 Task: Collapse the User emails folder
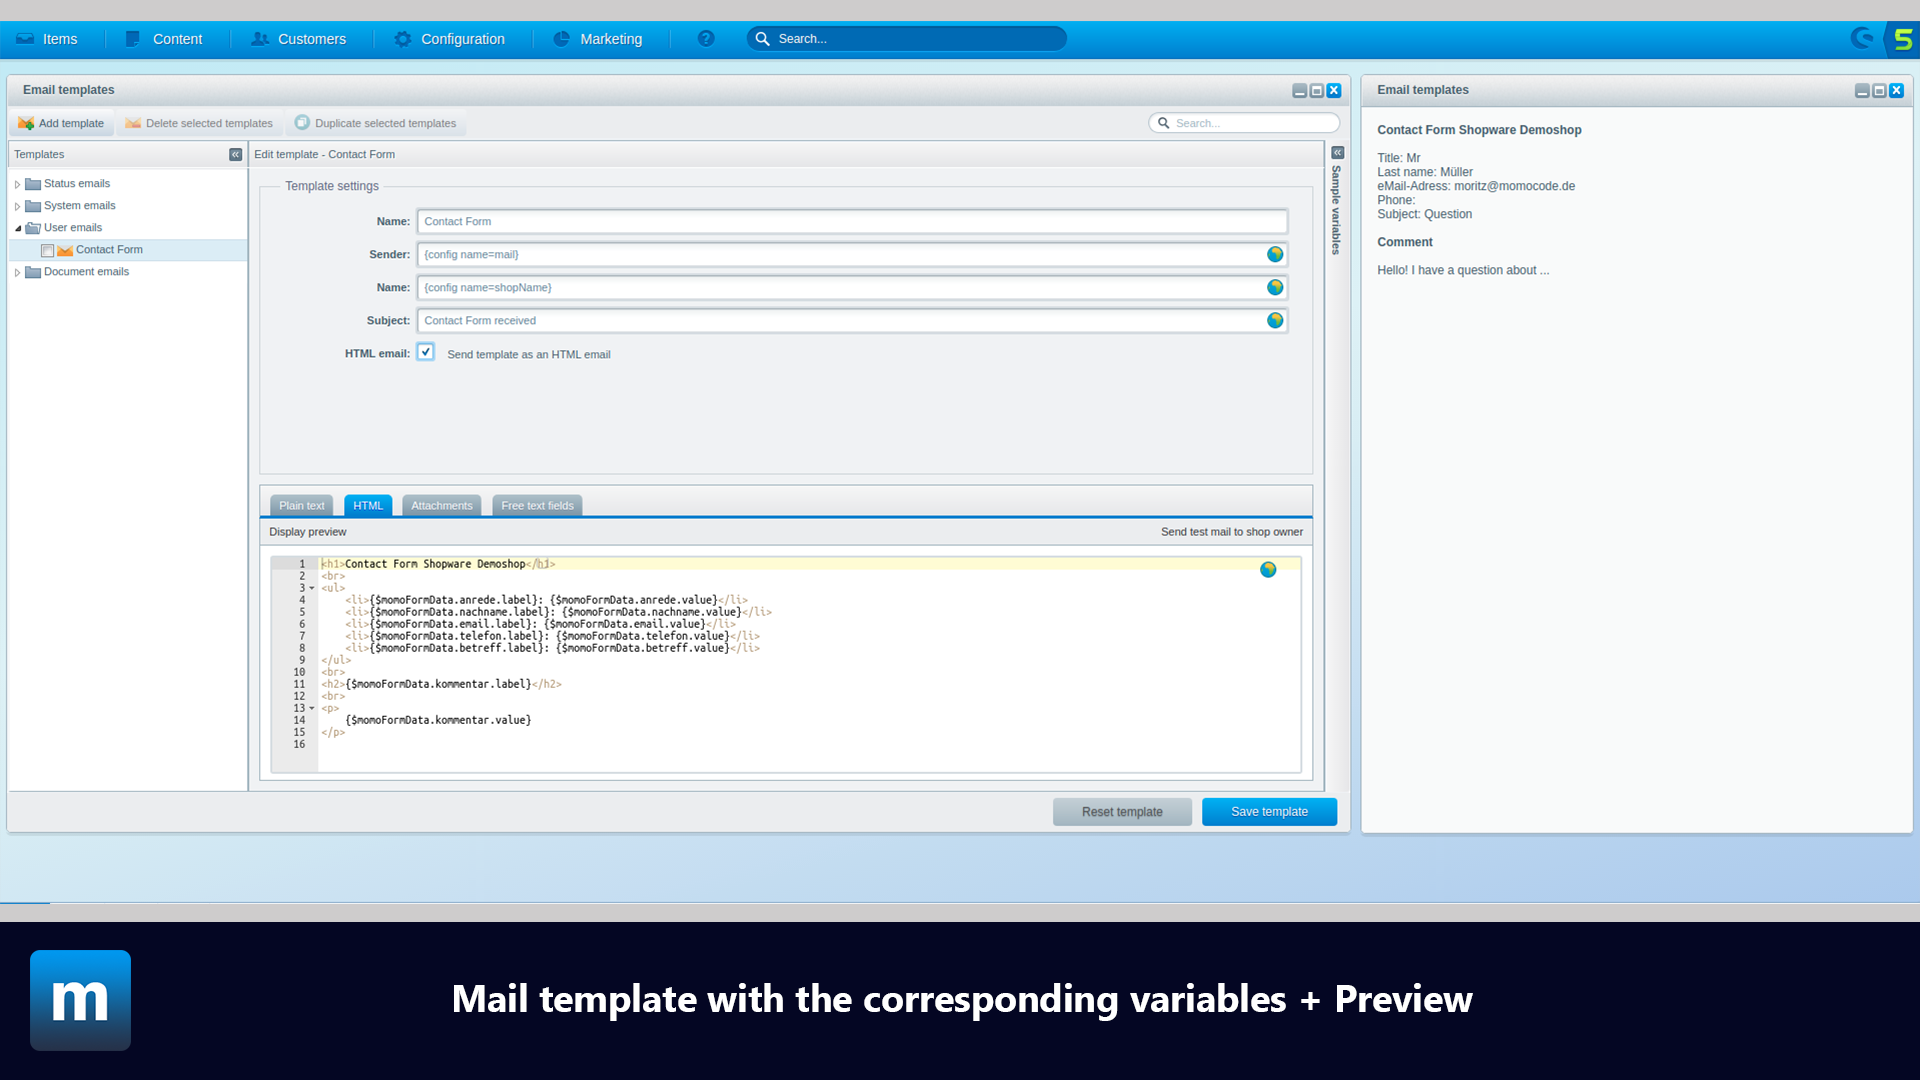coord(17,228)
